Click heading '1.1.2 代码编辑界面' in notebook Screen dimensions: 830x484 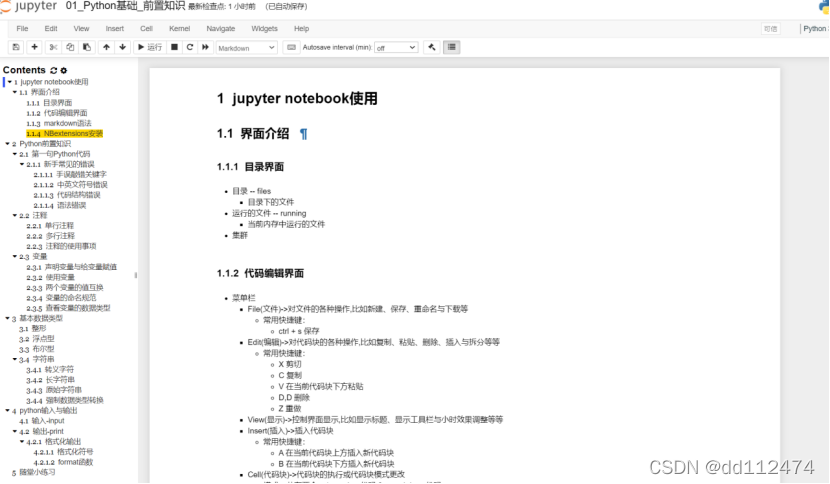(260, 273)
